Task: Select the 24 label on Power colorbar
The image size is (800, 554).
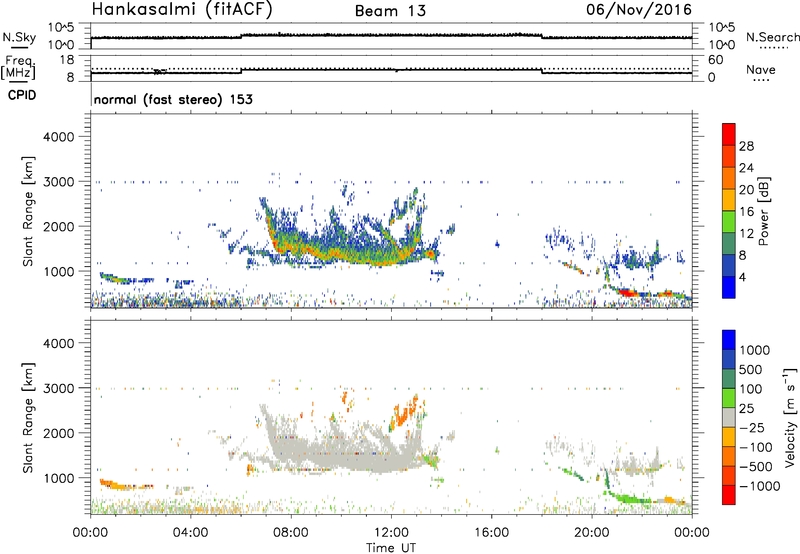Action: click(746, 168)
